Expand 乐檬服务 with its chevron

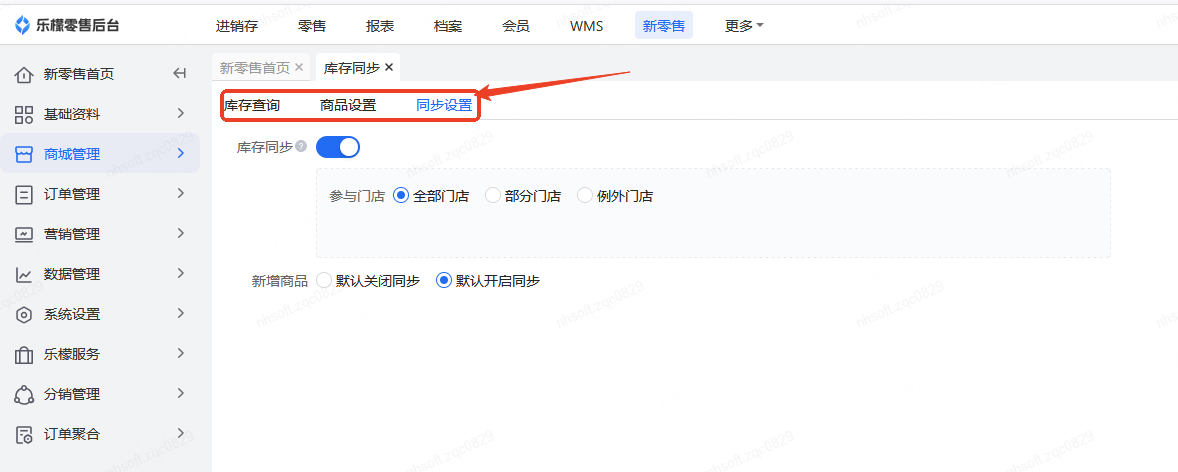click(x=180, y=352)
